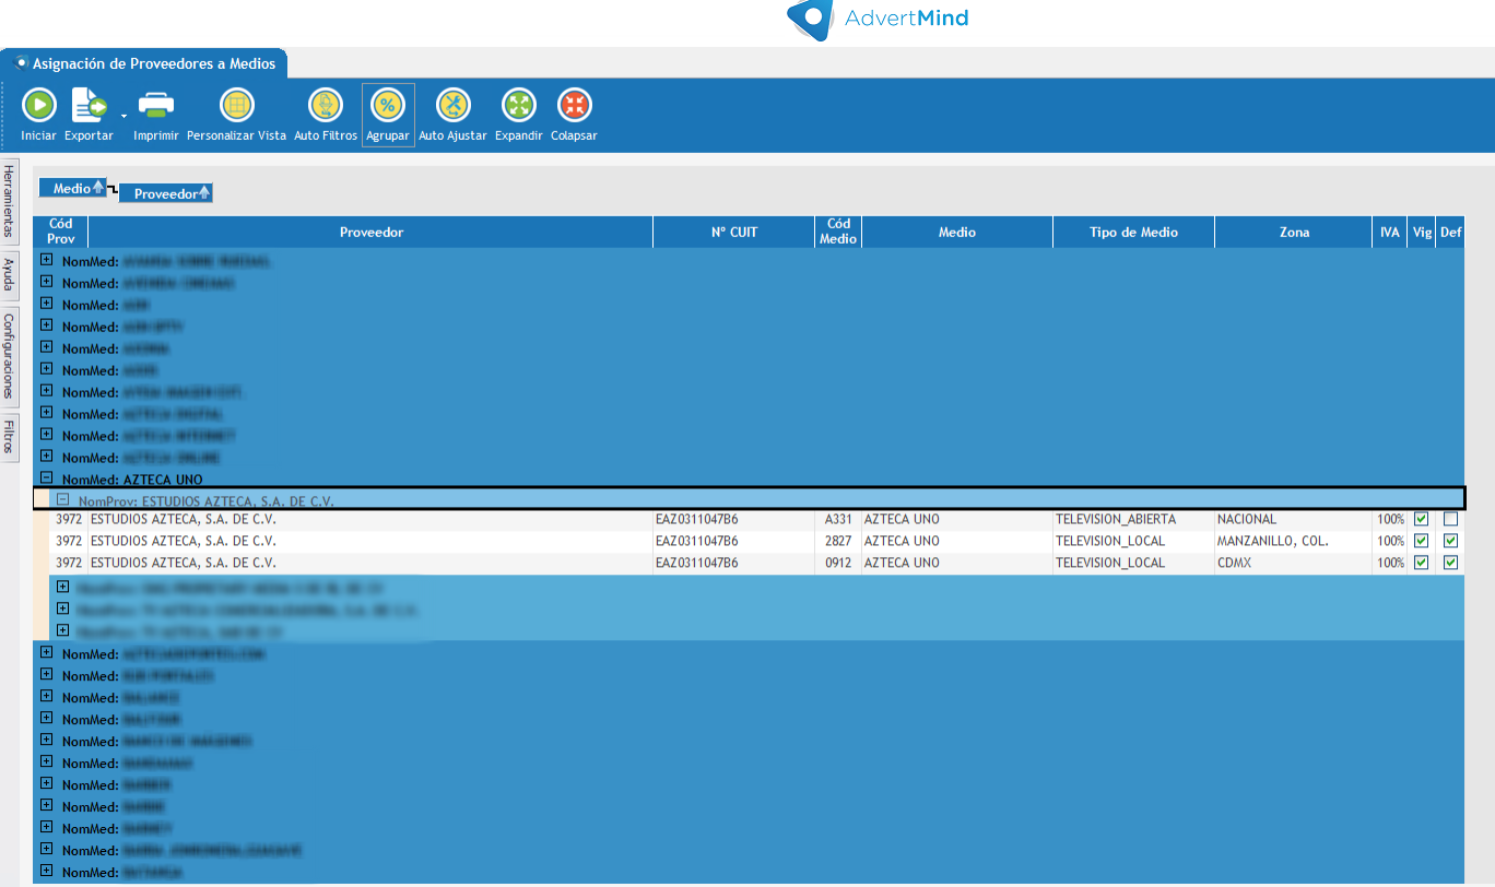Toggle Vig checkbox in NACIONAL row
This screenshot has width=1495, height=887.
(1421, 519)
